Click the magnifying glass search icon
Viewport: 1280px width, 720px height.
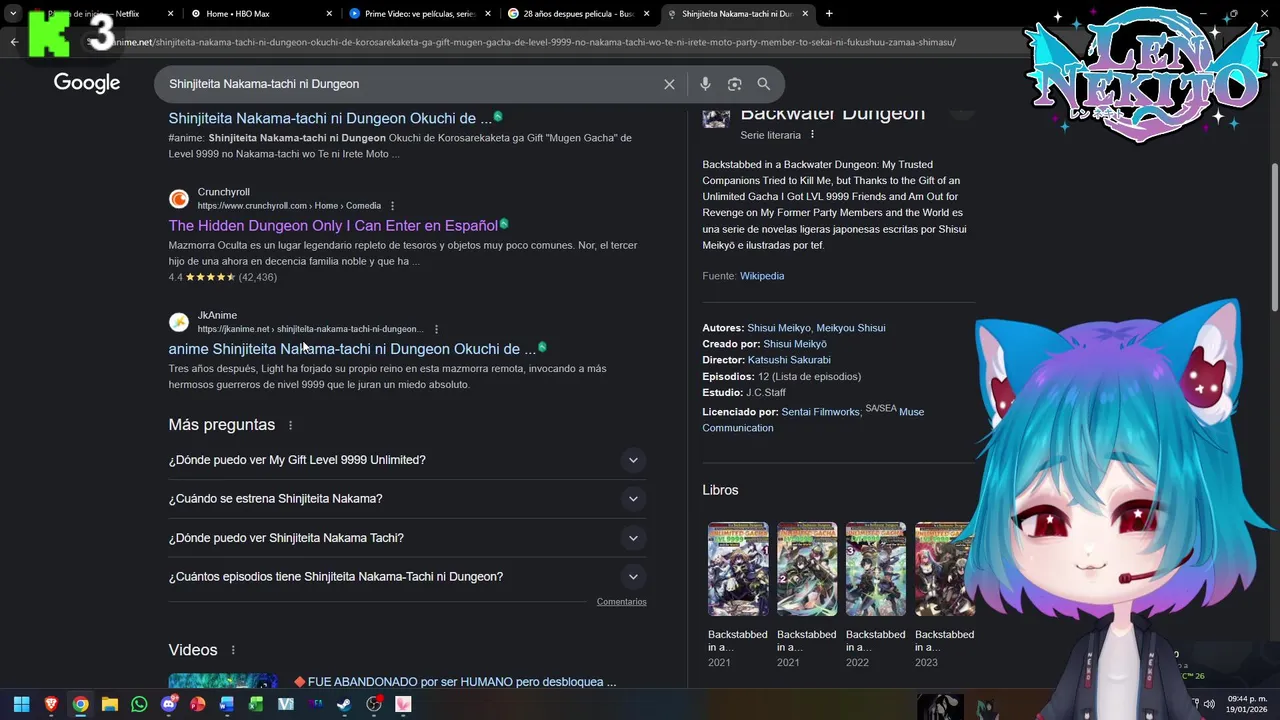(x=764, y=84)
